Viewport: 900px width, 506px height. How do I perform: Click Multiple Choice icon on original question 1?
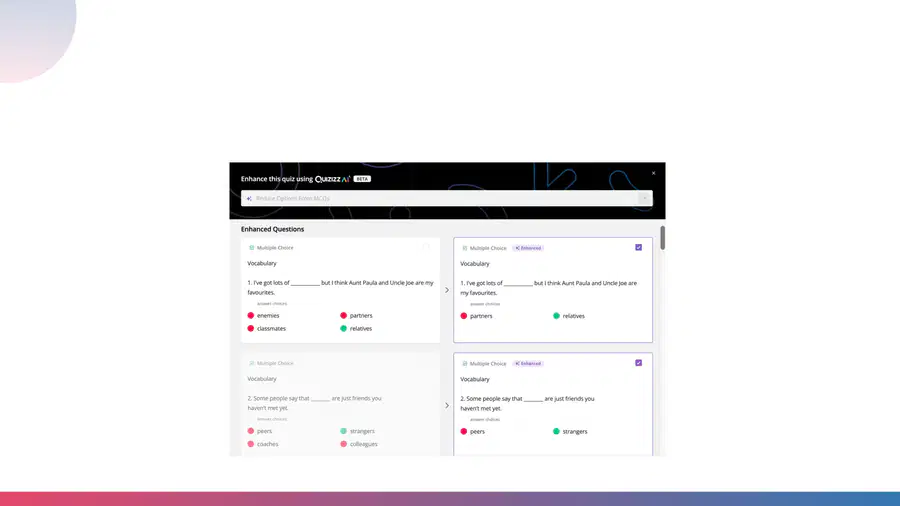[x=251, y=247]
